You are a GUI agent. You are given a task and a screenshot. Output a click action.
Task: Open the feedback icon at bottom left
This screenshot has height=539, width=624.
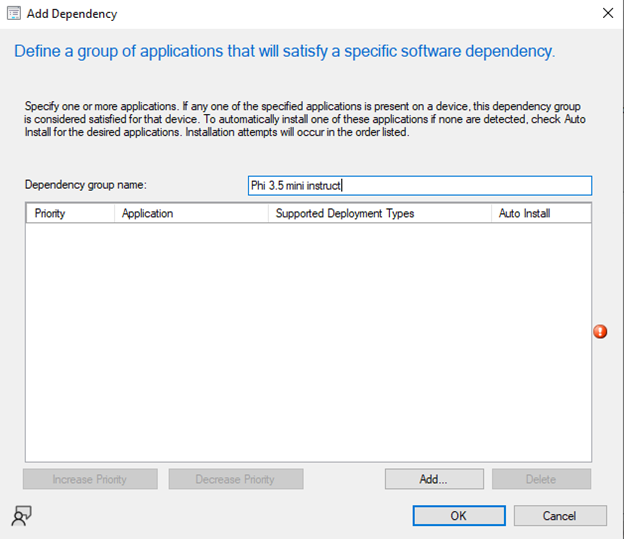(x=21, y=516)
